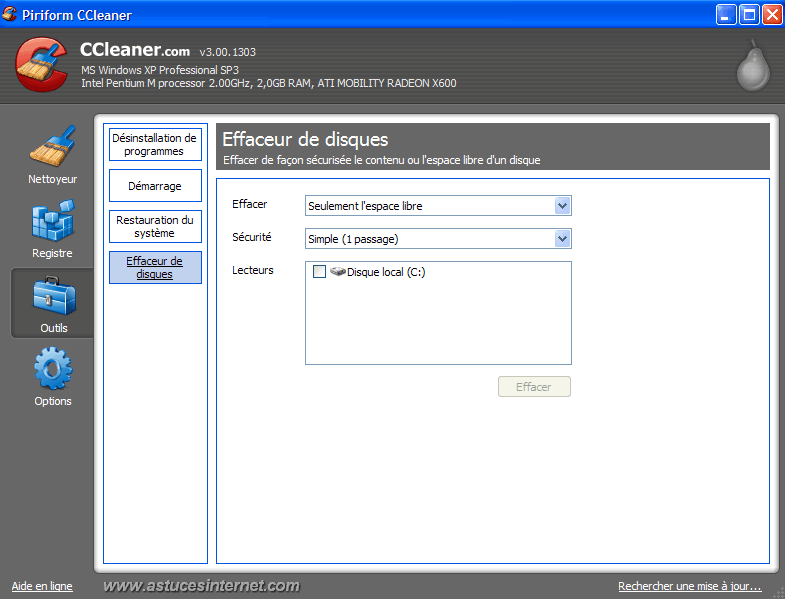This screenshot has height=599, width=785.
Task: Click the Registre label text
Action: pyautogui.click(x=52, y=253)
